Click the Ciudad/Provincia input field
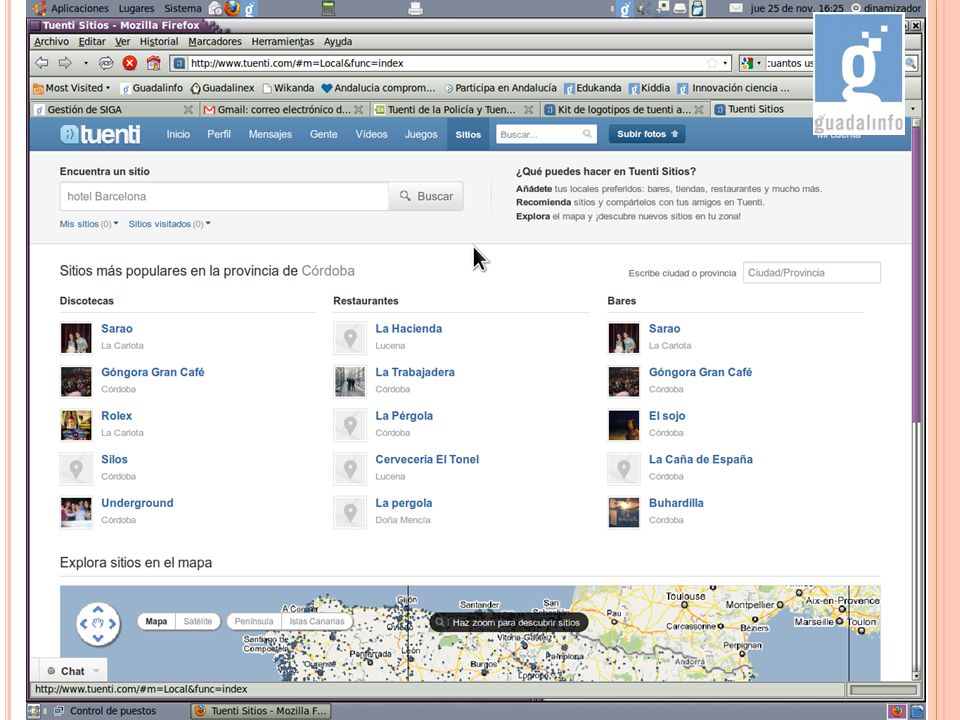The height and width of the screenshot is (720, 960). click(x=812, y=272)
